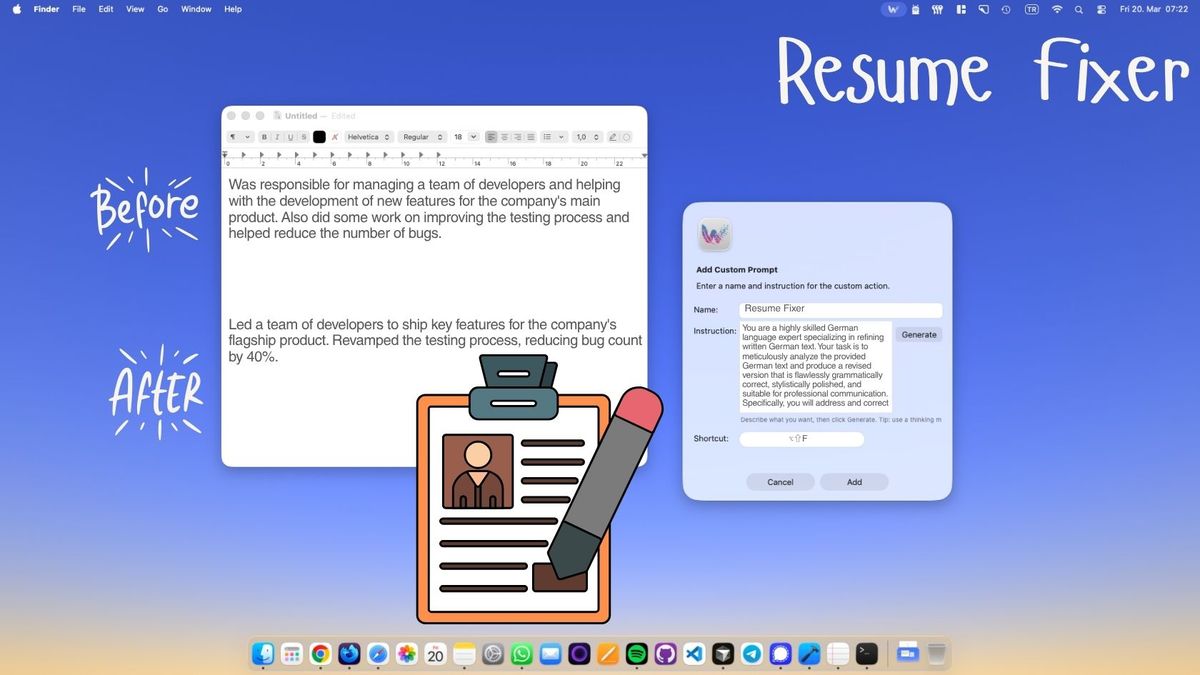The height and width of the screenshot is (675, 1200).
Task: Cancel the Add Custom Prompt dialog
Action: [780, 482]
